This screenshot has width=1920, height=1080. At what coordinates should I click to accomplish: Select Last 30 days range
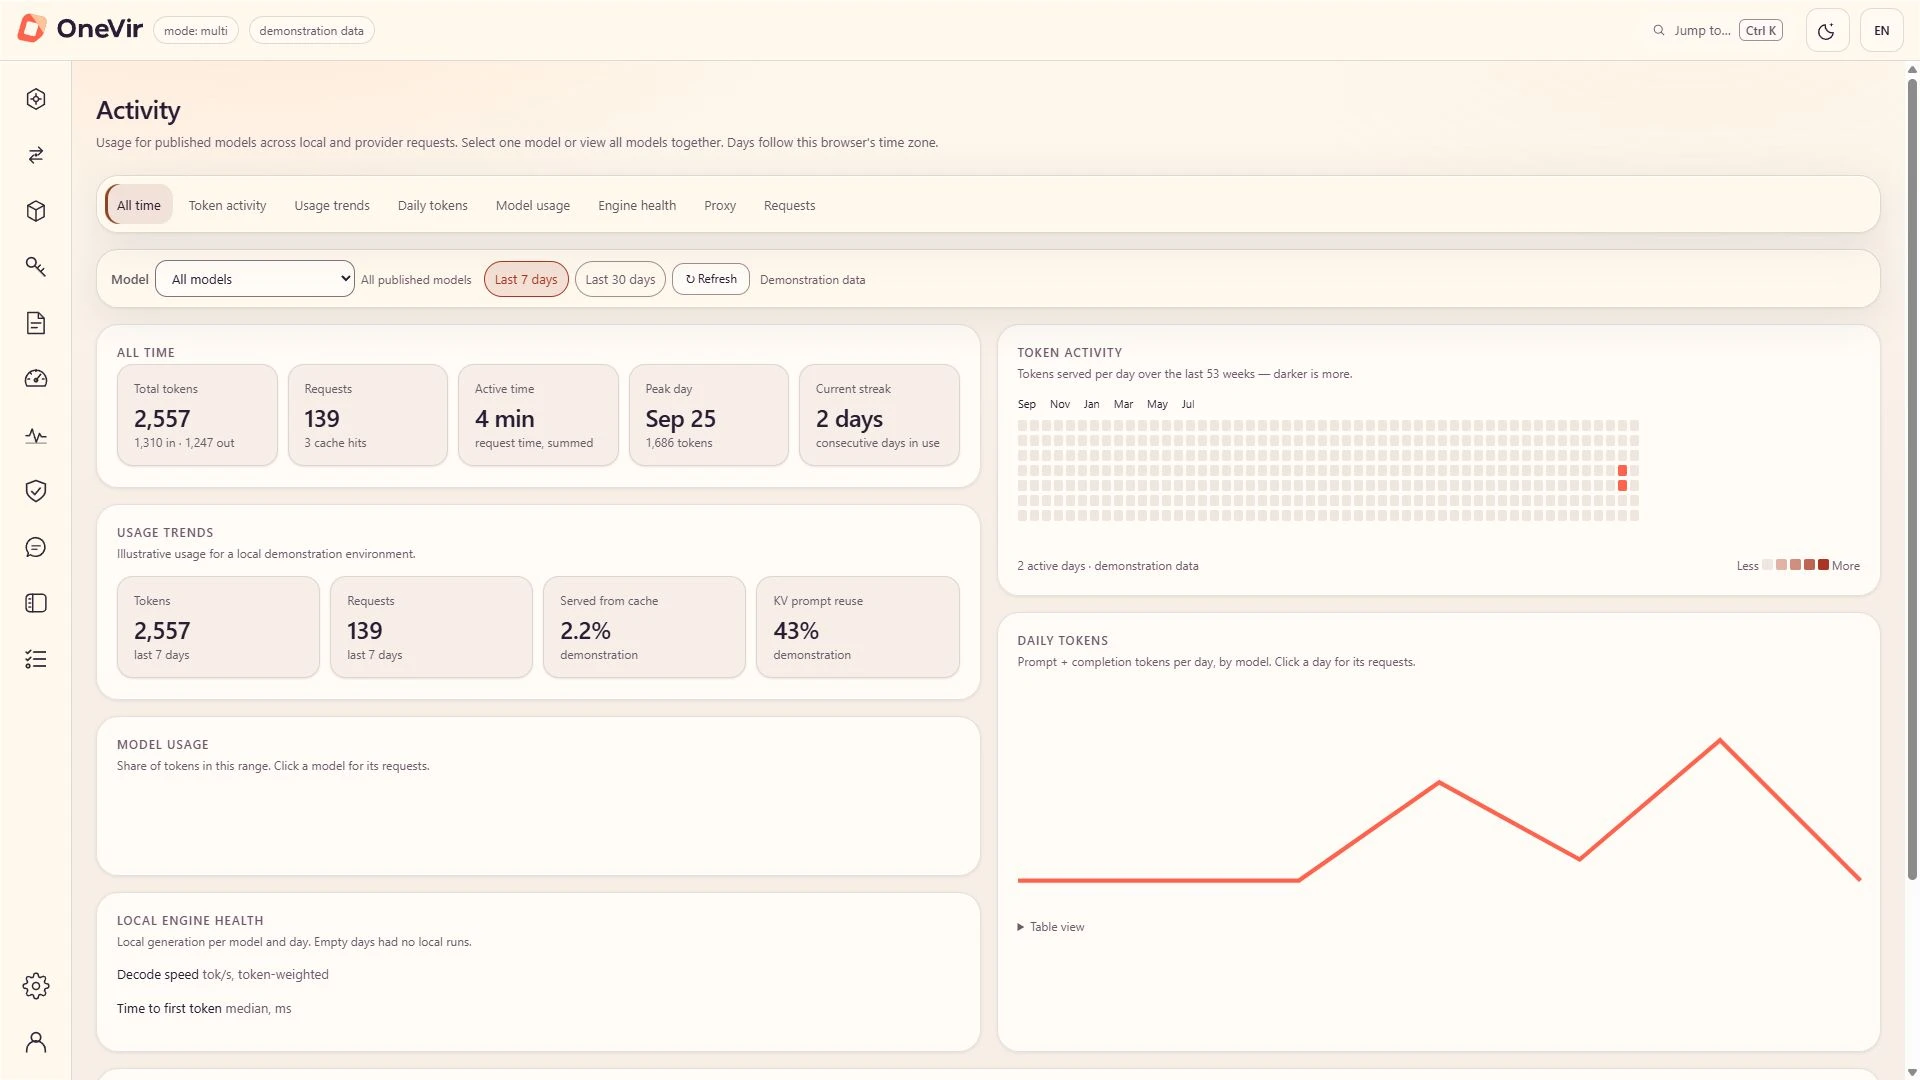(620, 279)
